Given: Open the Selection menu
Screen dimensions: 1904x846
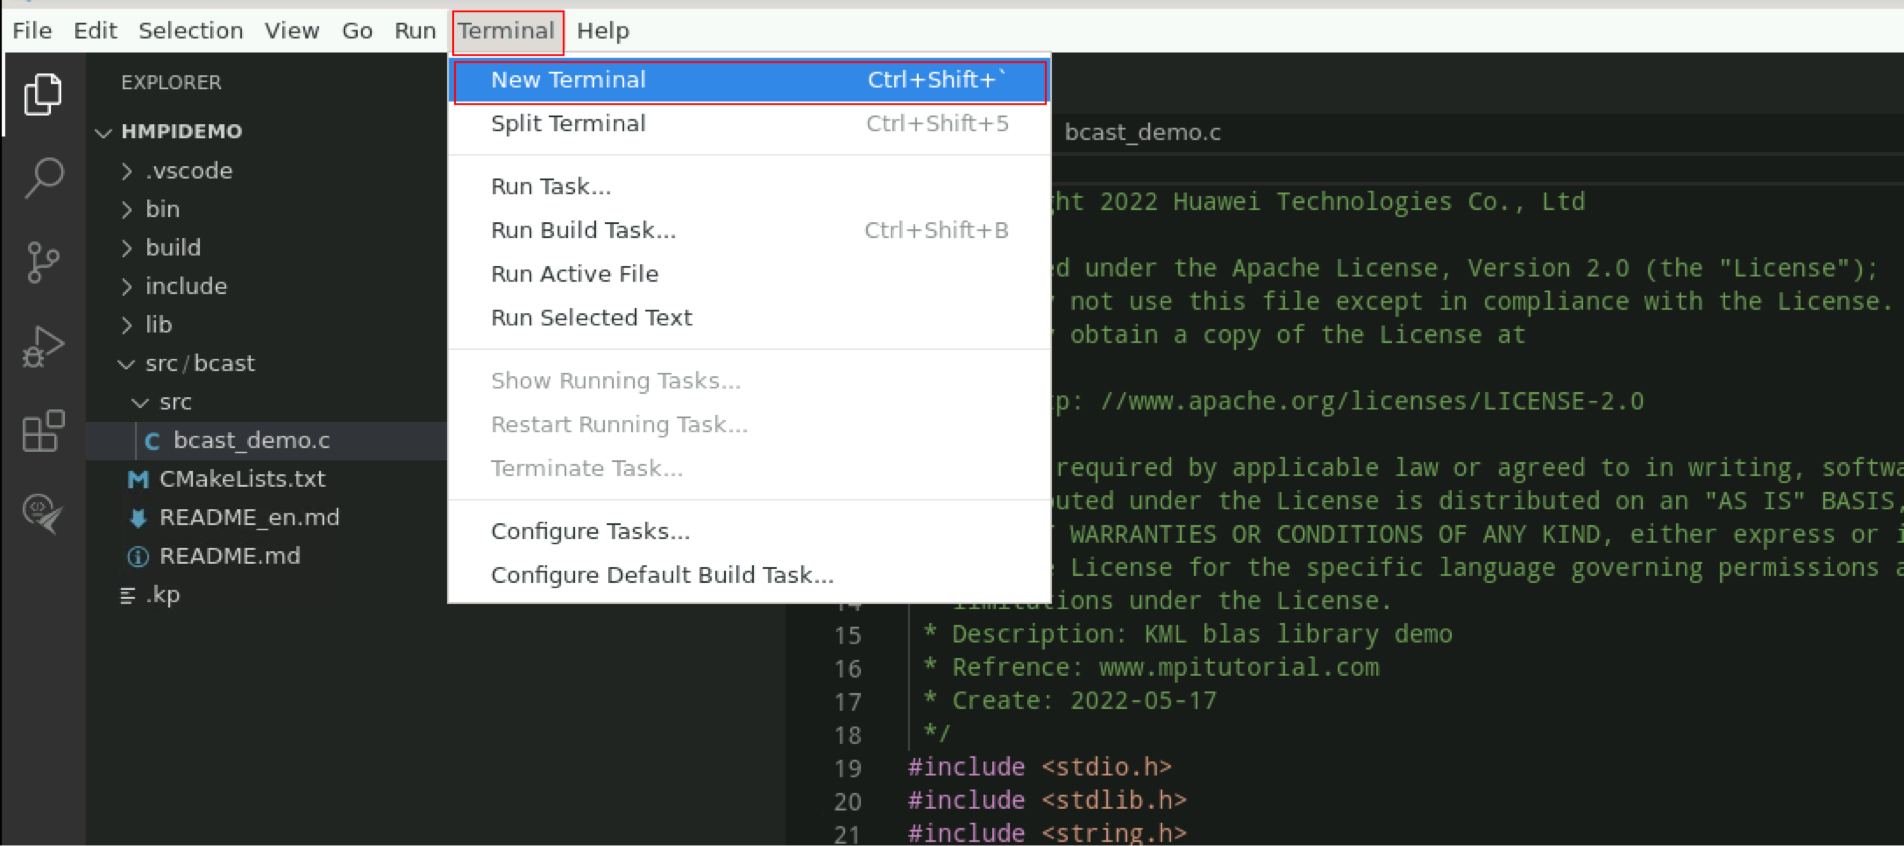Looking at the screenshot, I should 190,31.
